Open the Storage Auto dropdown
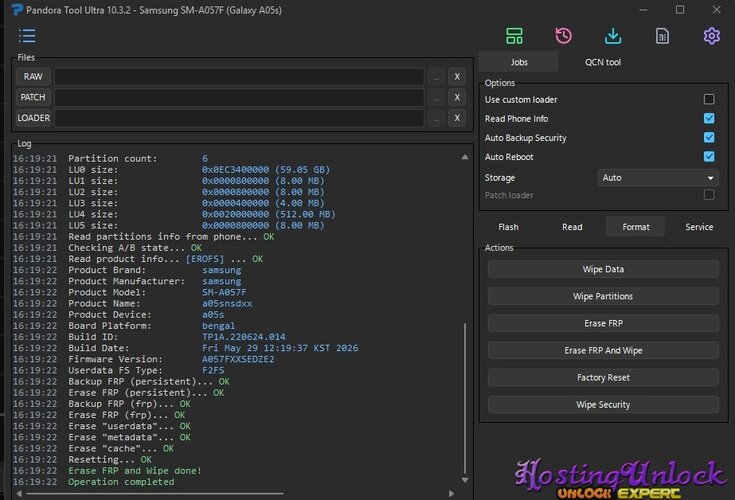The height and width of the screenshot is (500, 735). click(x=658, y=178)
